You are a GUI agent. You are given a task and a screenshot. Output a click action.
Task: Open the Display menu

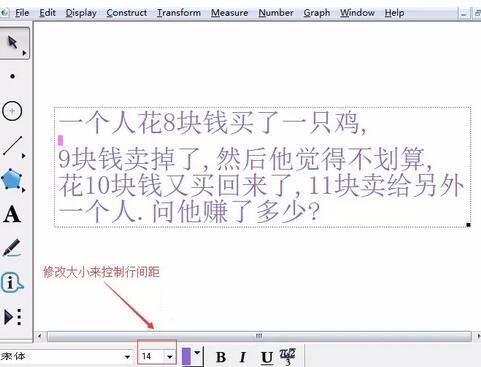click(81, 13)
